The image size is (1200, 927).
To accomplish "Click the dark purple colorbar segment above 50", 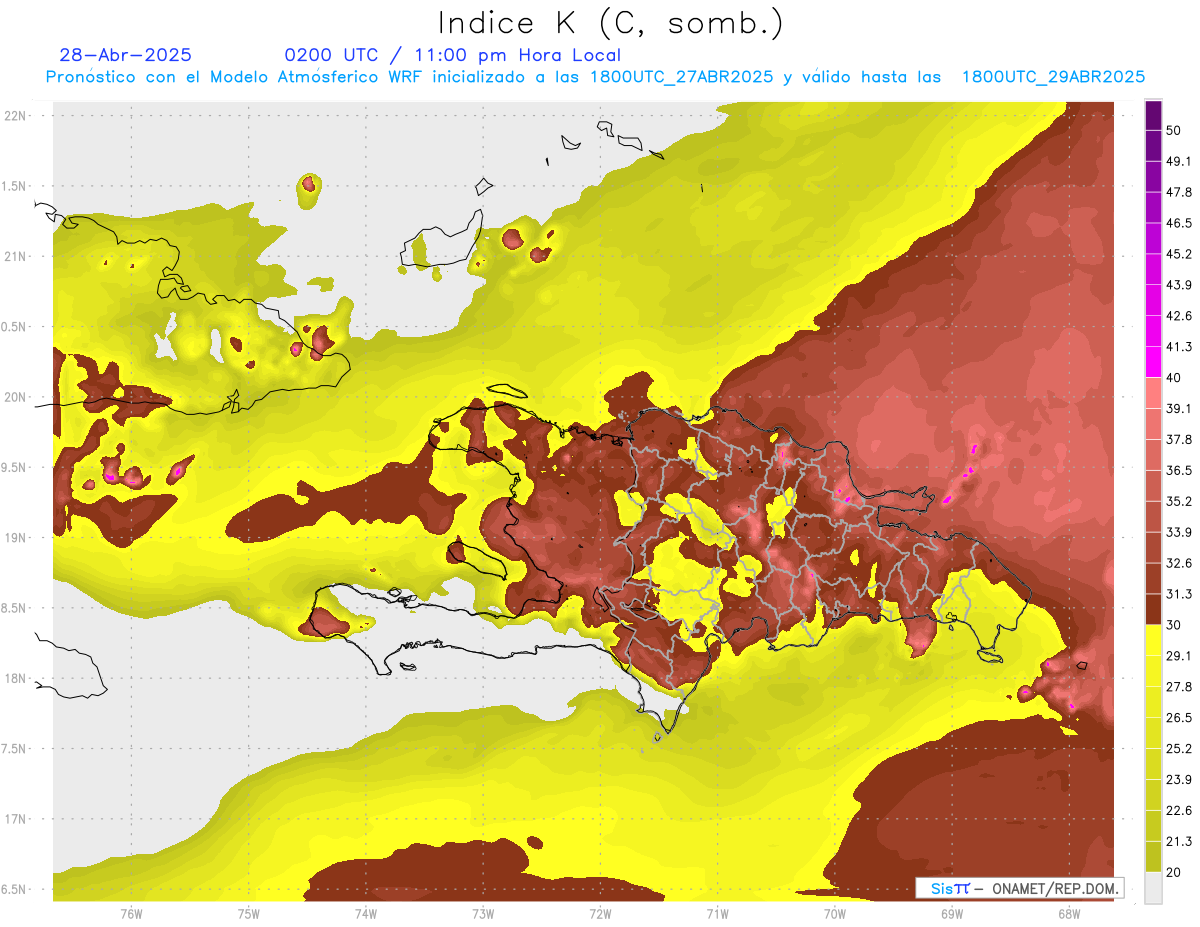I will click(1153, 115).
